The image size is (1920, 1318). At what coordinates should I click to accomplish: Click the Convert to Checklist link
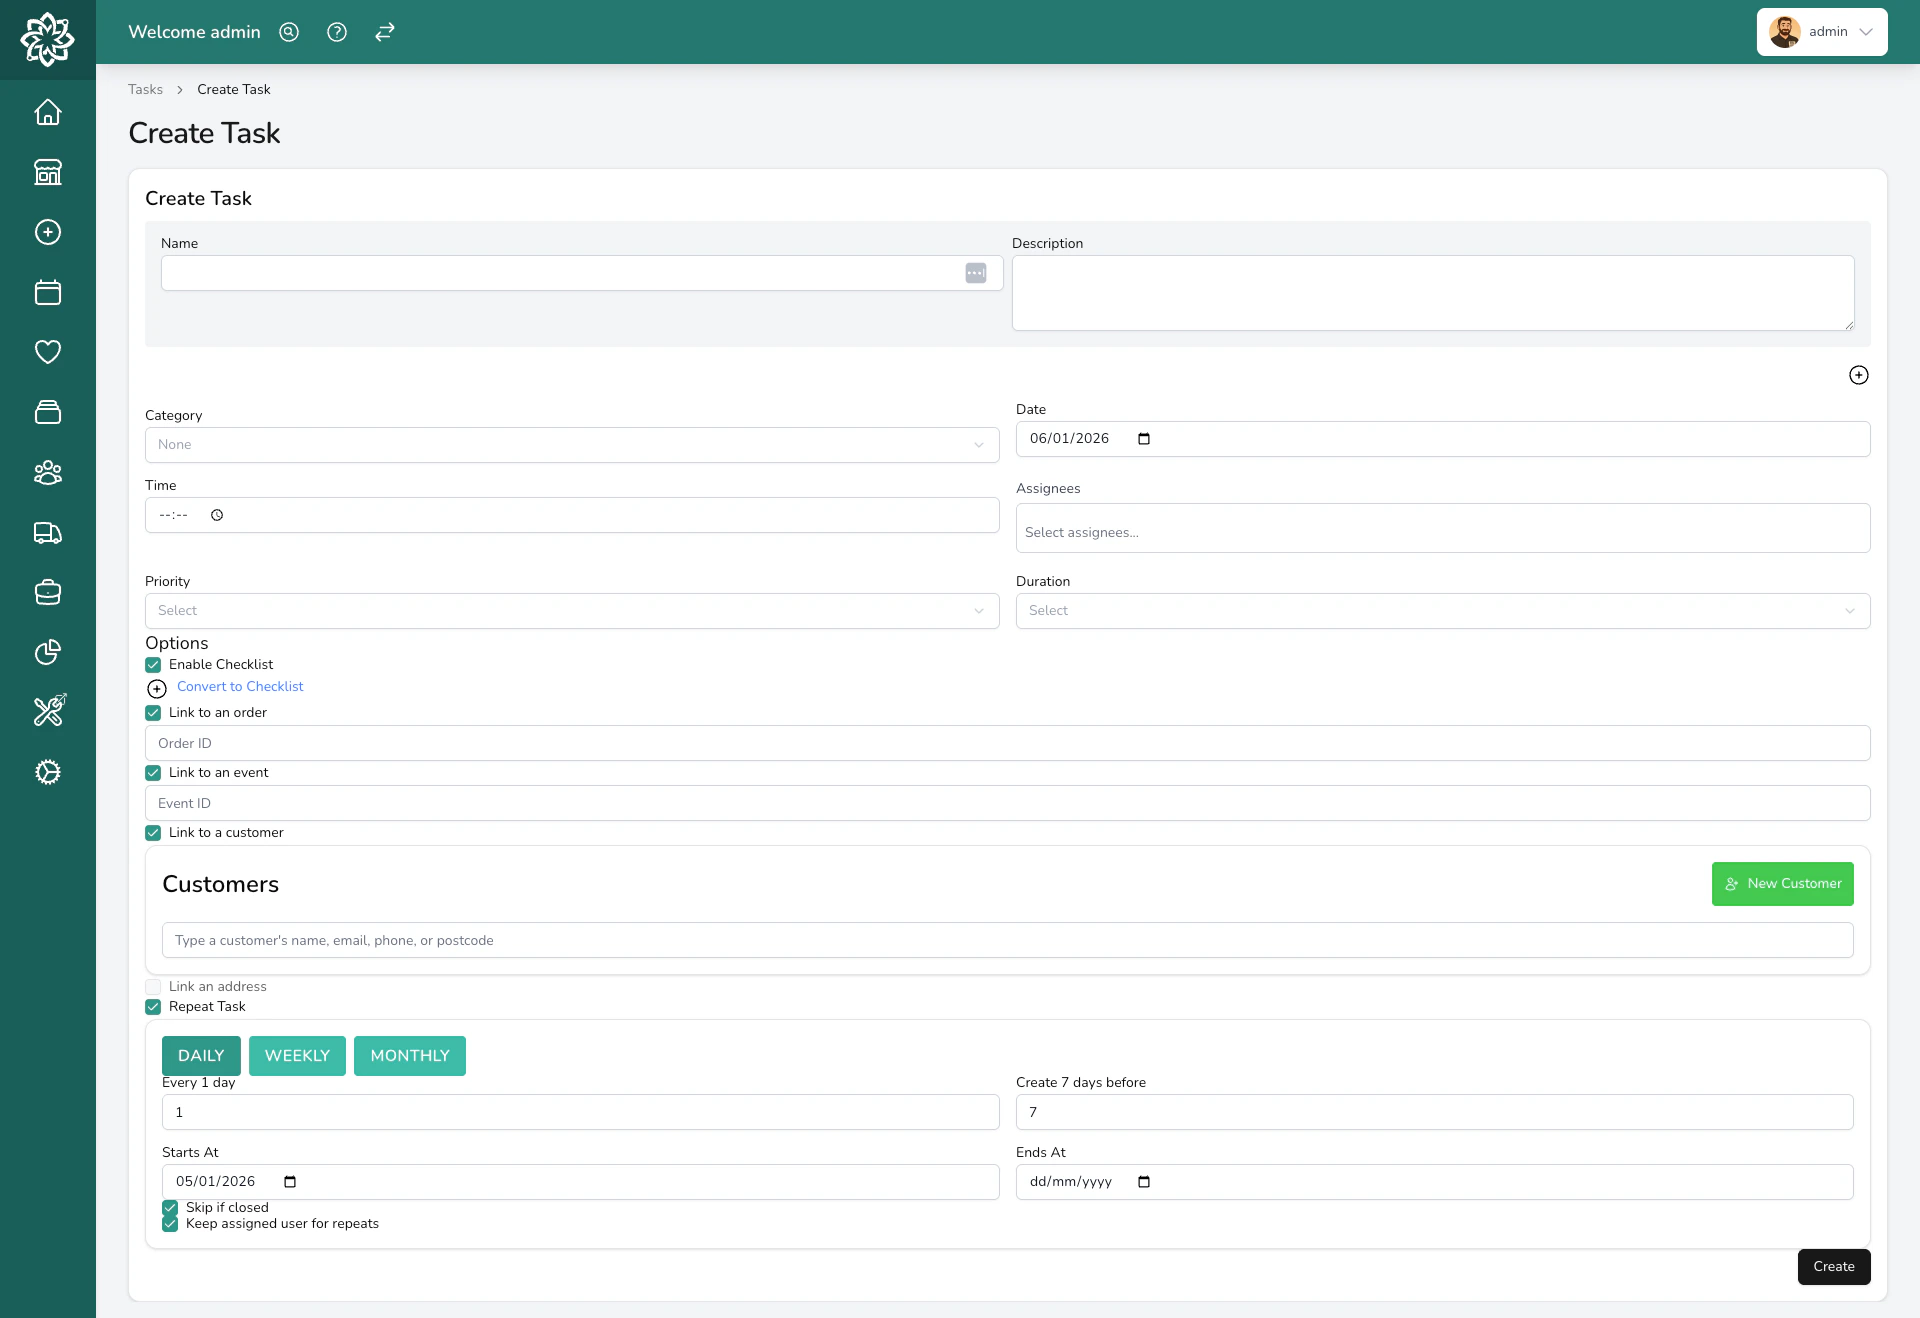[240, 687]
